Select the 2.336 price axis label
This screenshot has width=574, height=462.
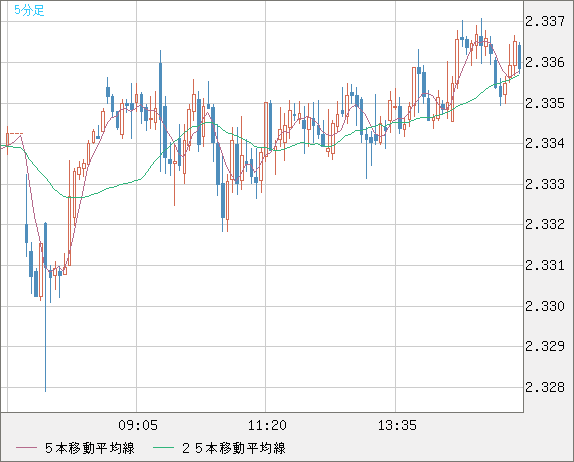click(x=545, y=62)
